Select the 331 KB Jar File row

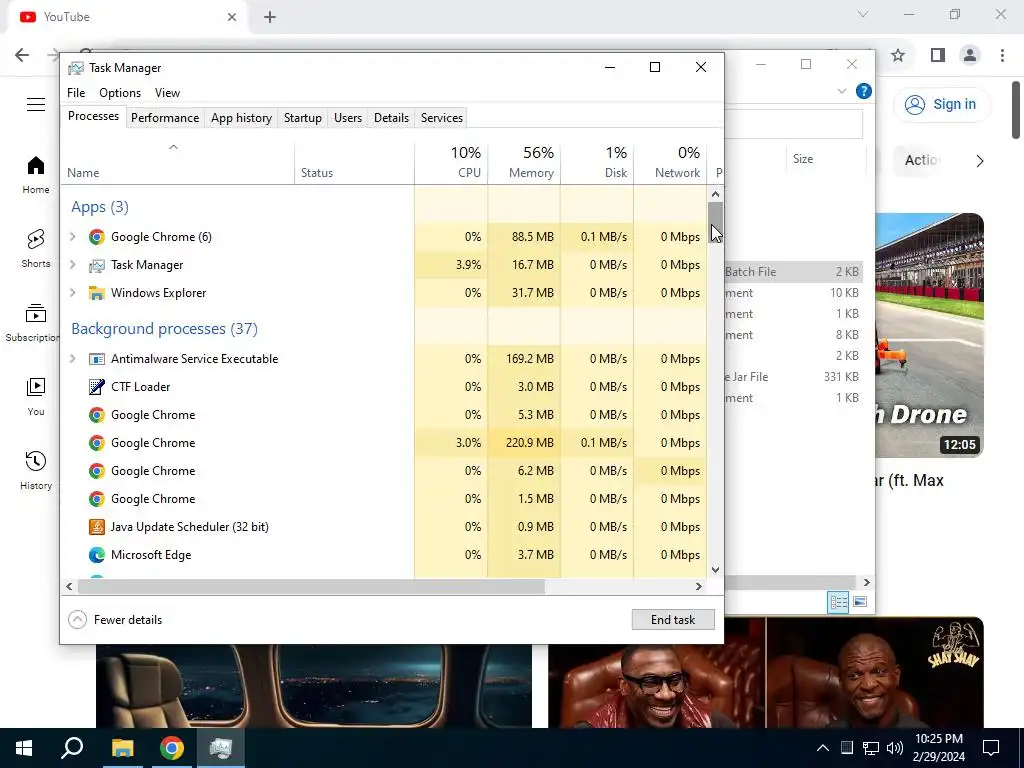[794, 377]
